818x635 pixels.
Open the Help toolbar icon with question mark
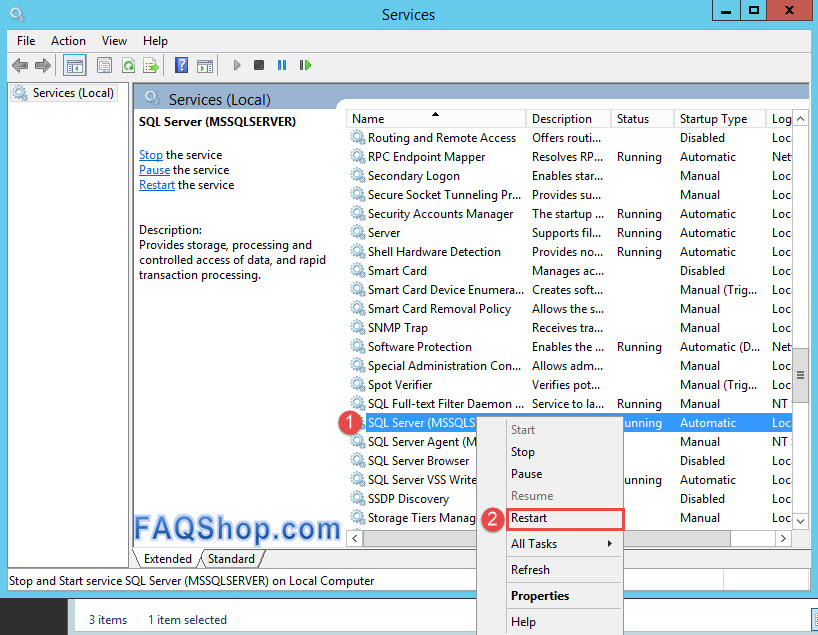(181, 65)
